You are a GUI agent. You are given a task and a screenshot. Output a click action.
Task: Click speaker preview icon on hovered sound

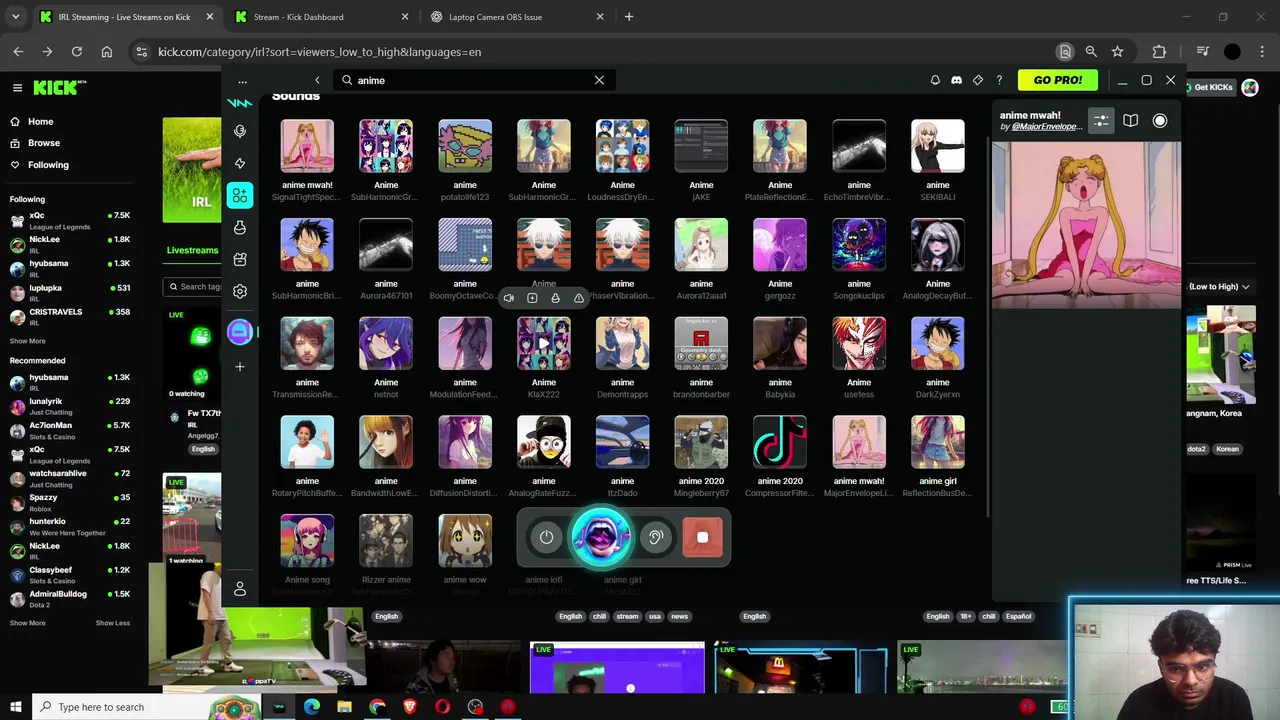pyautogui.click(x=509, y=298)
